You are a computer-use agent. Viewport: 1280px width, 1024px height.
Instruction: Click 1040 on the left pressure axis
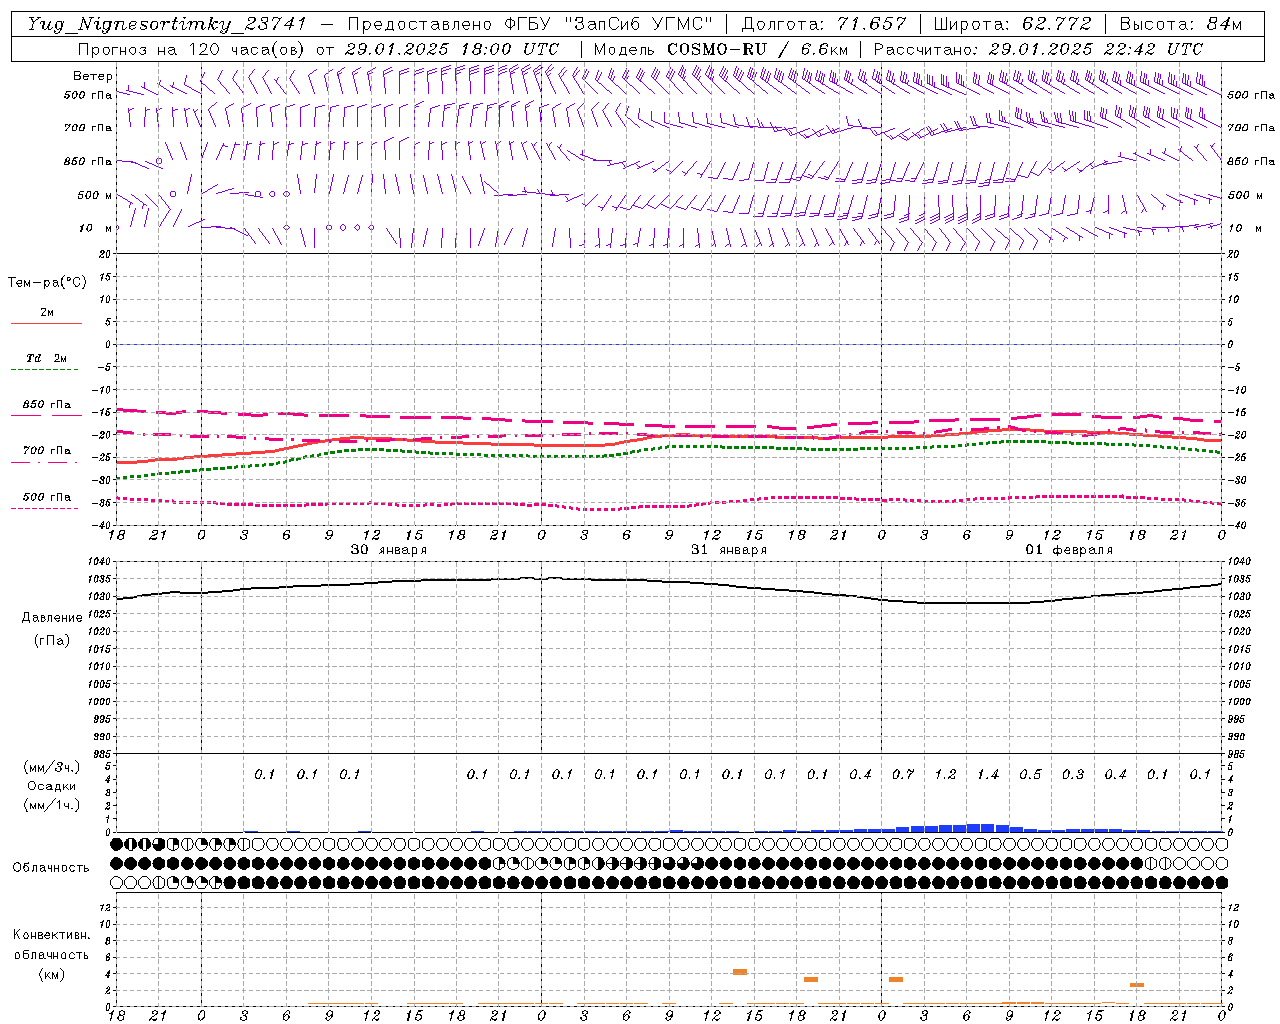click(x=101, y=562)
